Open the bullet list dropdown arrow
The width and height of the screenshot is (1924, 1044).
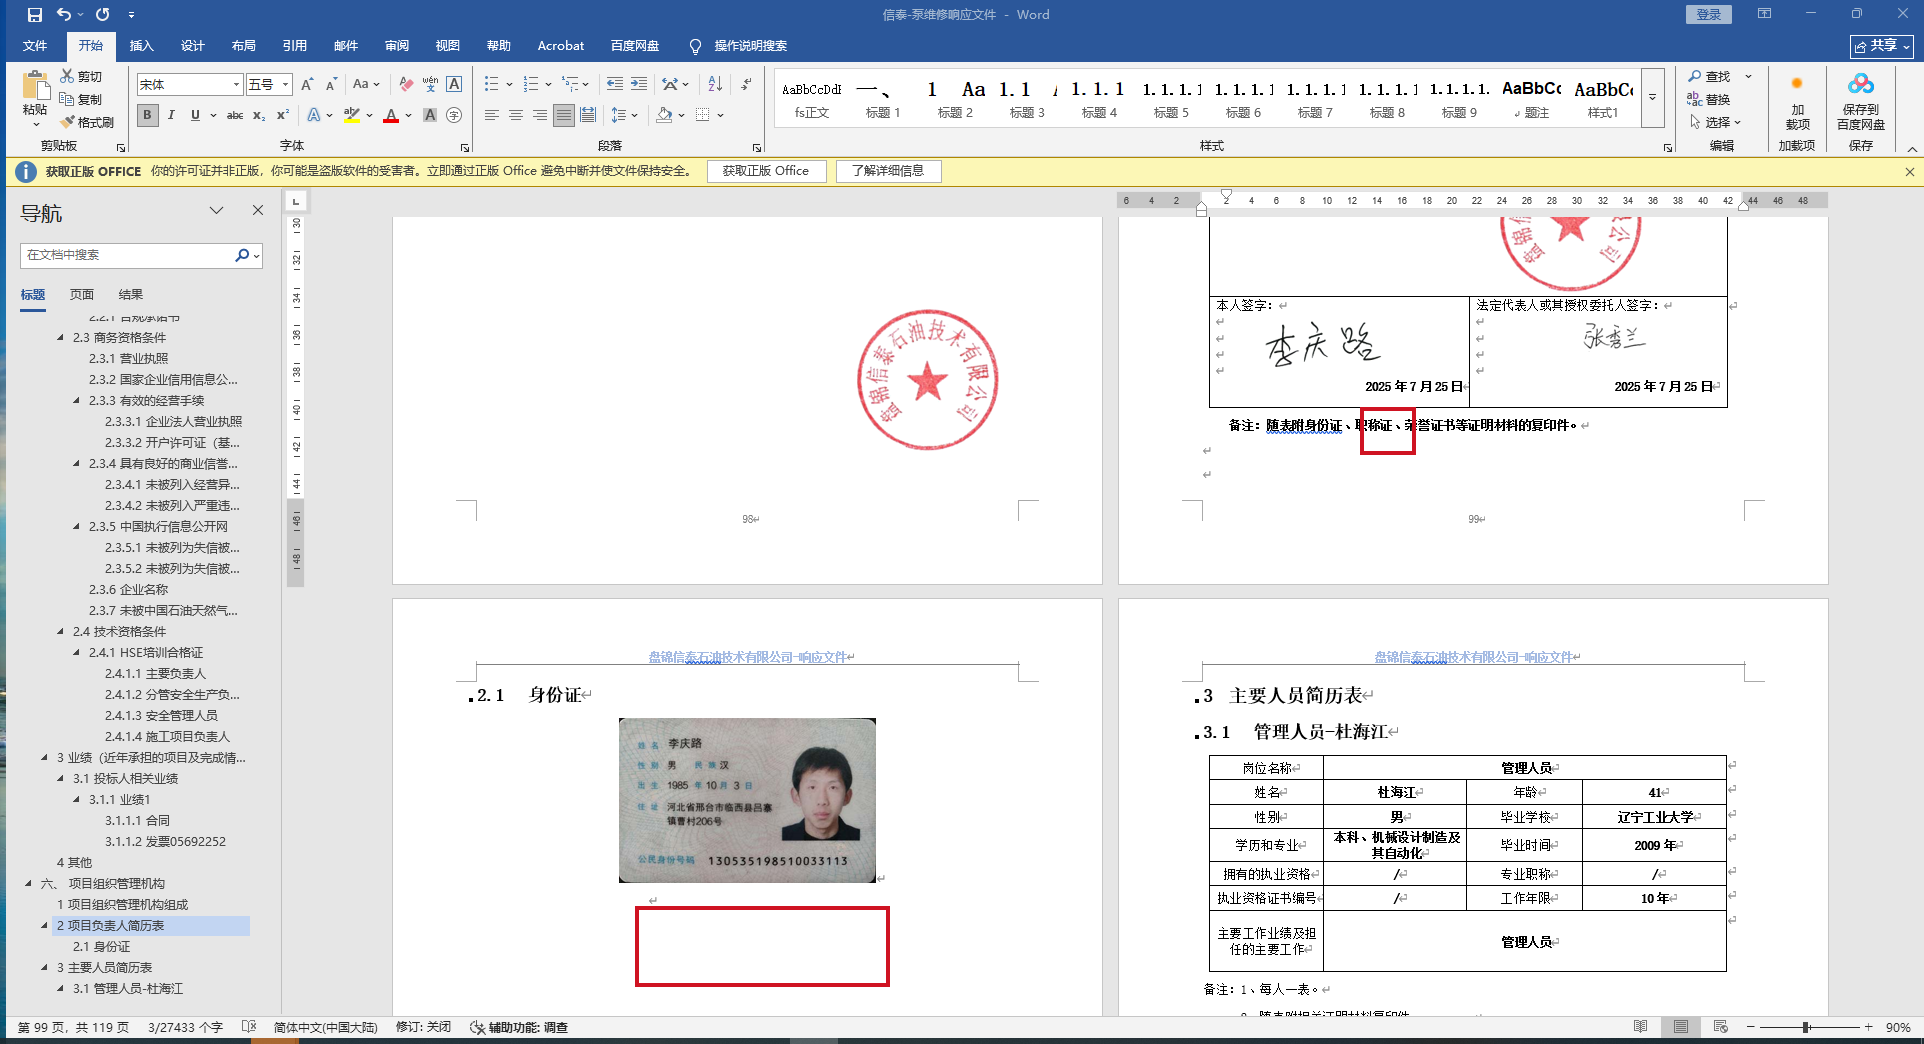coord(509,85)
